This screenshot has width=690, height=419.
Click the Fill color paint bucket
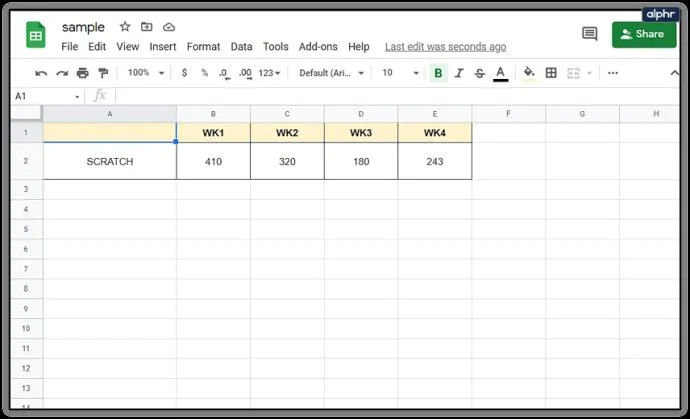[529, 73]
